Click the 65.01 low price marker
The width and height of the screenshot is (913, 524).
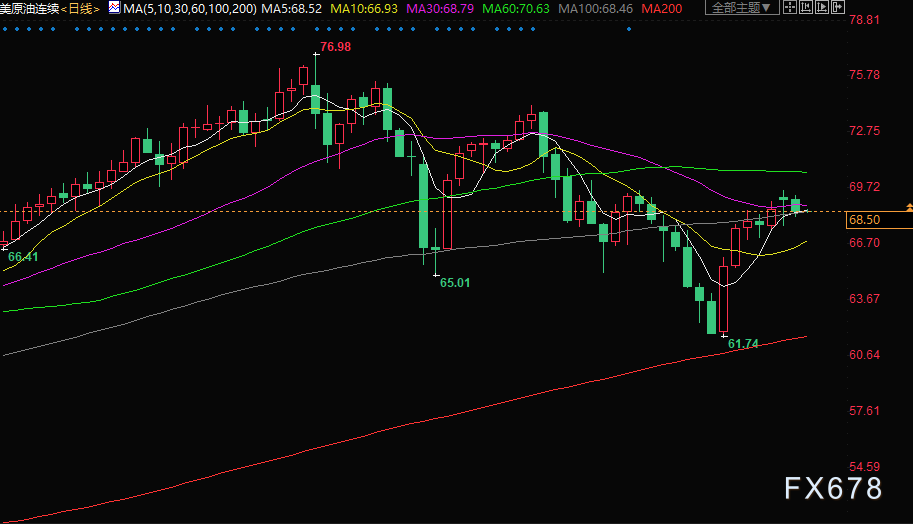click(455, 283)
